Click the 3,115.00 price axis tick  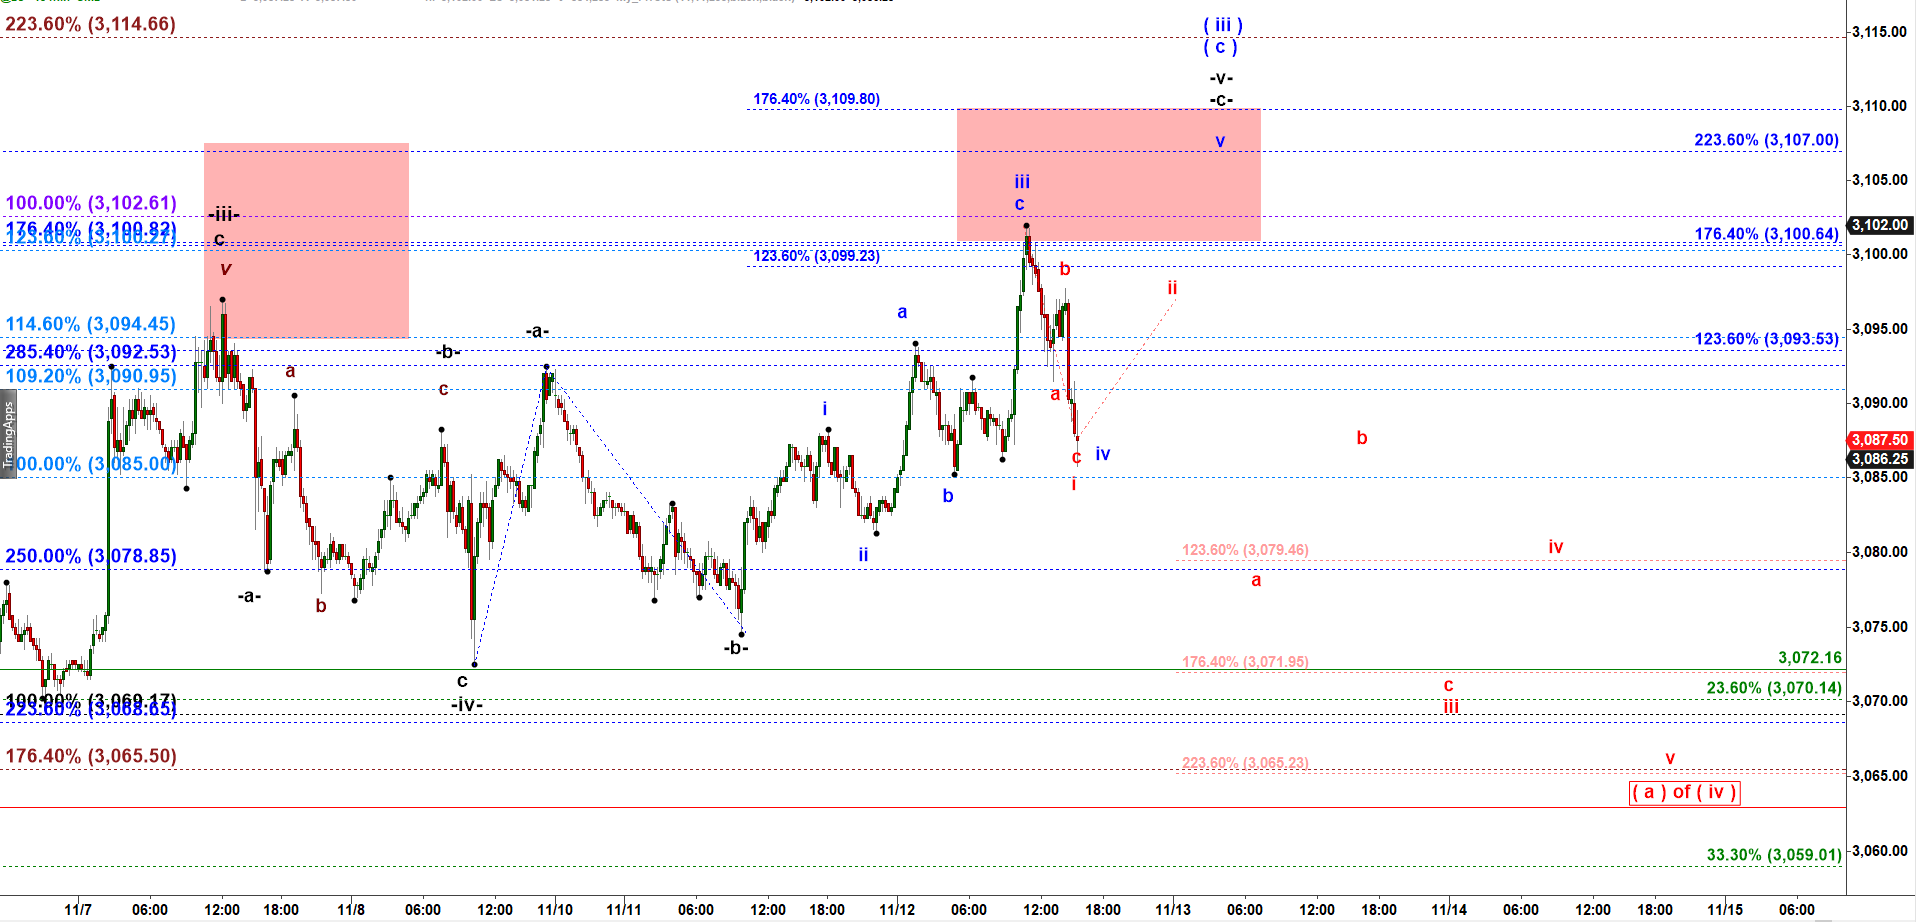click(x=1879, y=32)
